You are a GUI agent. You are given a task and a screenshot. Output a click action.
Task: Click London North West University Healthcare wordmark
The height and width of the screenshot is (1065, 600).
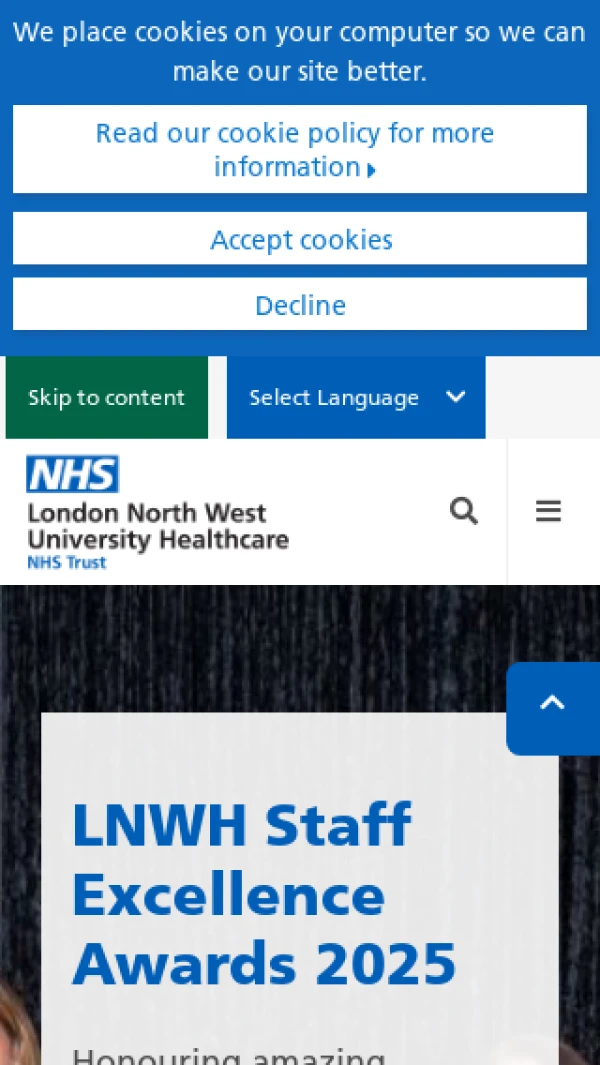[158, 527]
